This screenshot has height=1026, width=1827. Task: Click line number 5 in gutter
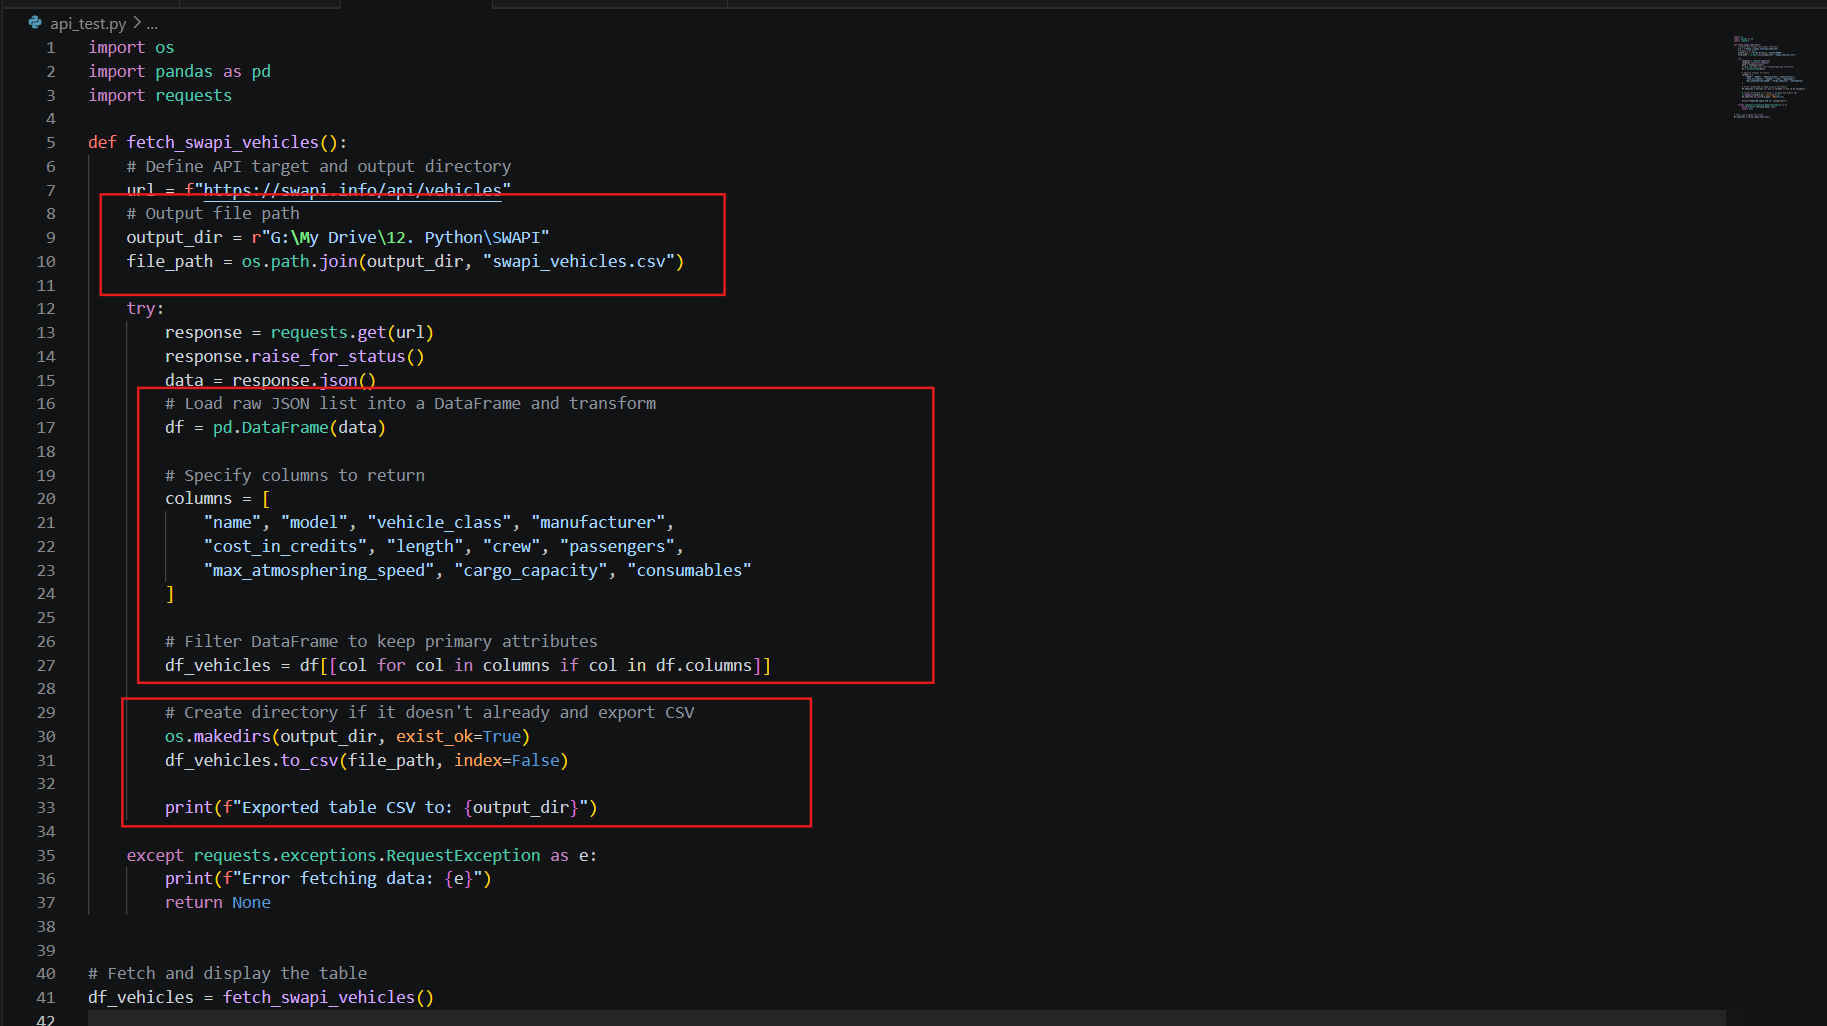(50, 142)
